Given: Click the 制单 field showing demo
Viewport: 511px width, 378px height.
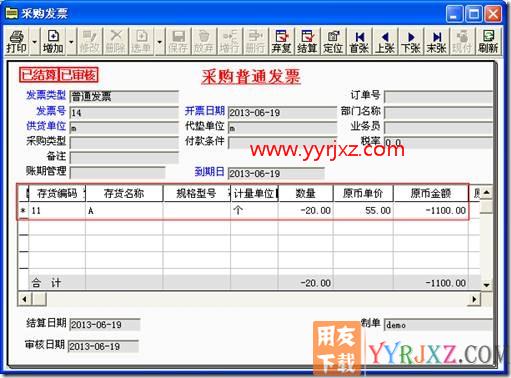Looking at the screenshot, I should 438,325.
